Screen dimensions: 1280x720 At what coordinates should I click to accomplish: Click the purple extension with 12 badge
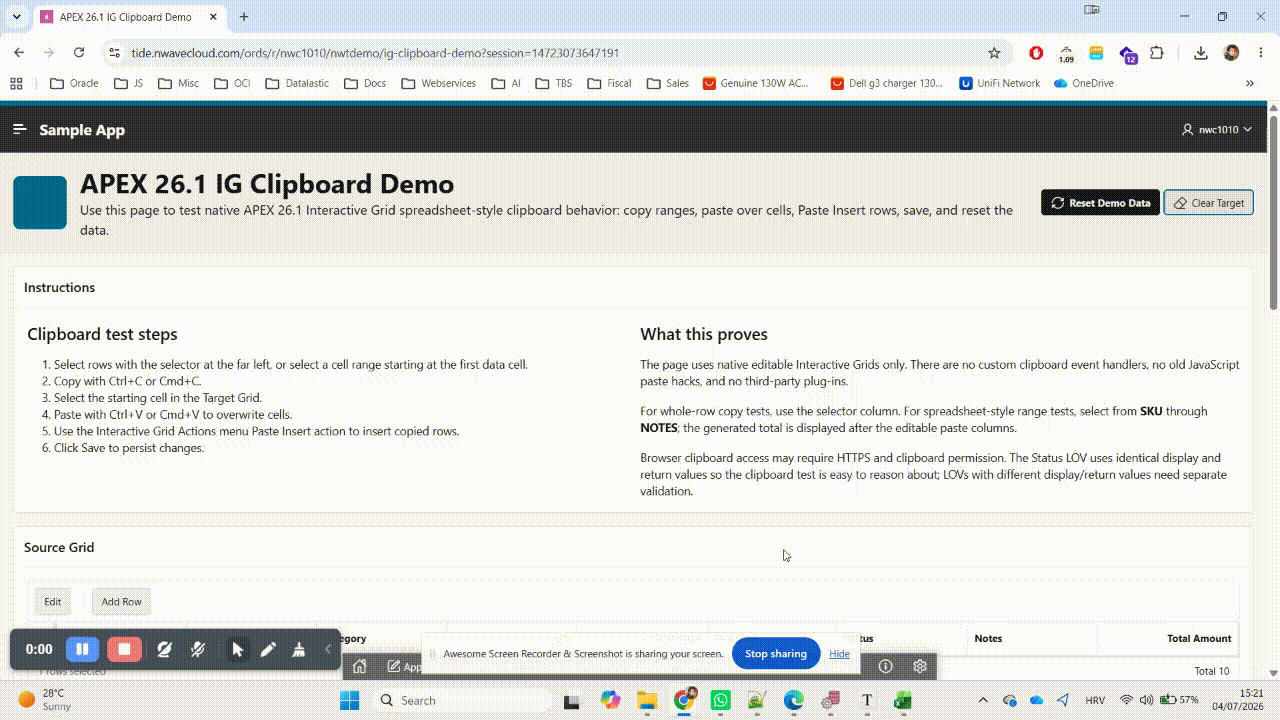1127,54
